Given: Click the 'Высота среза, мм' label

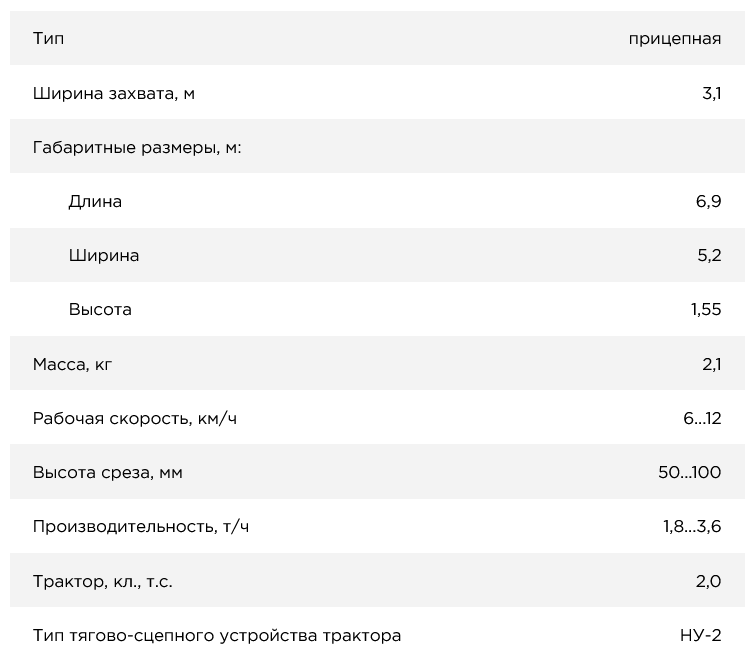Looking at the screenshot, I should (x=107, y=472).
